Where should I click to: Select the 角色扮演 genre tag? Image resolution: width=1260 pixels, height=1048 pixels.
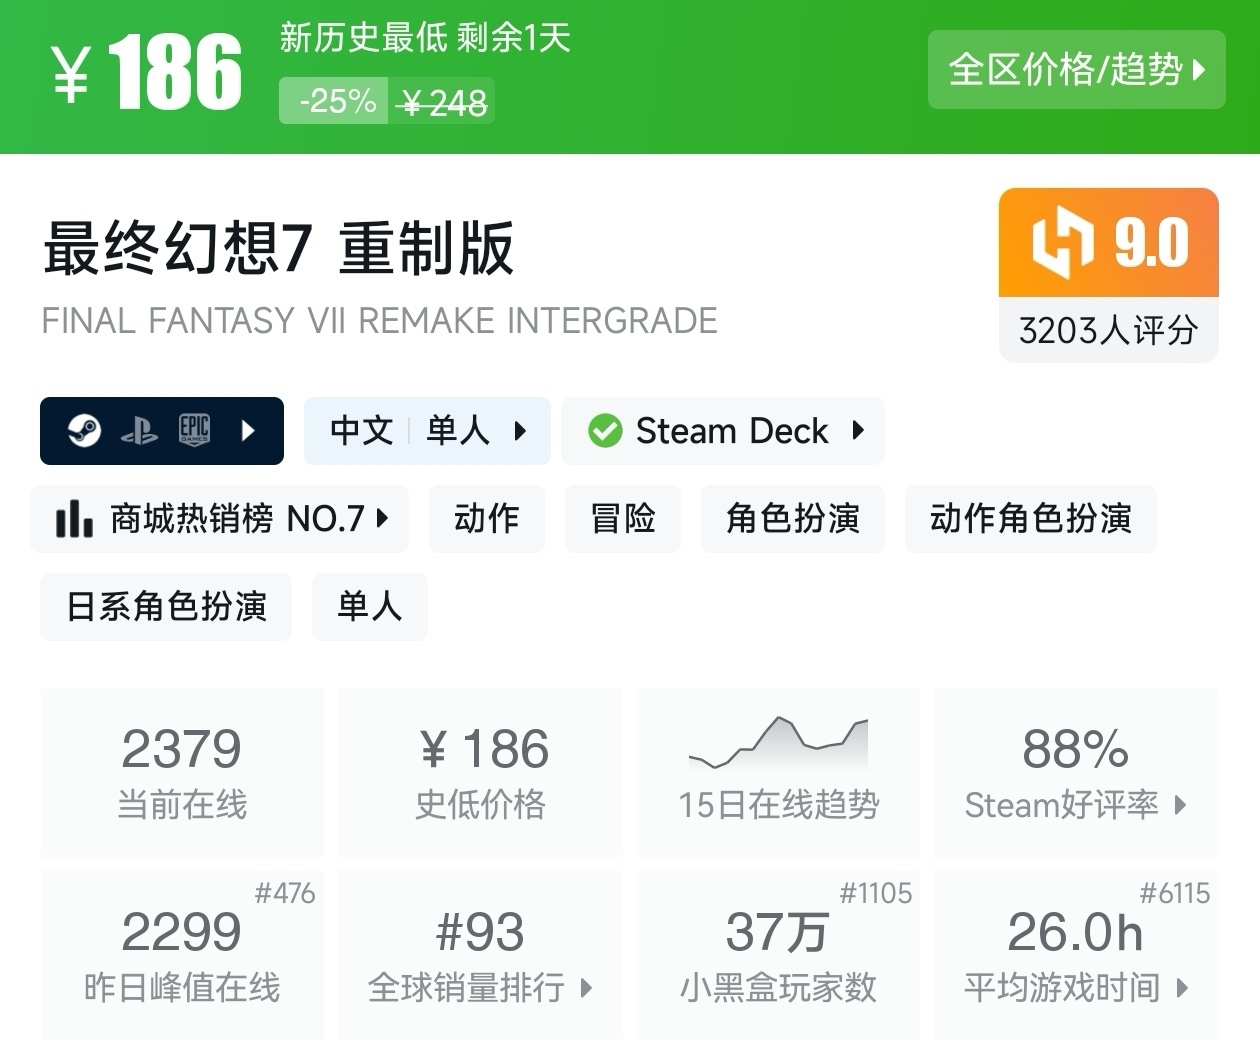[x=792, y=519]
